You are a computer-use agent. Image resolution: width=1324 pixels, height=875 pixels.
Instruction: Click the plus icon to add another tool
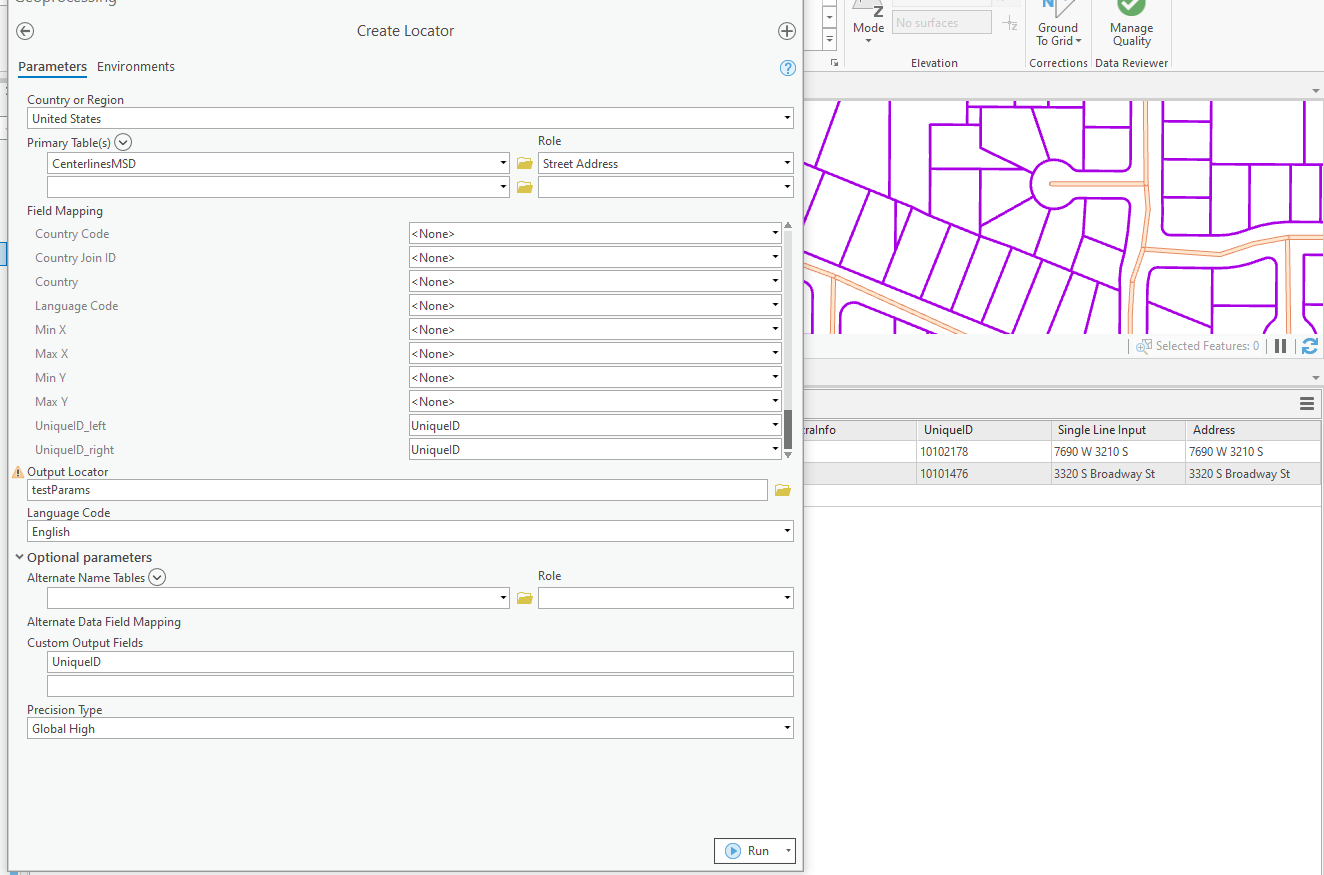[x=787, y=31]
